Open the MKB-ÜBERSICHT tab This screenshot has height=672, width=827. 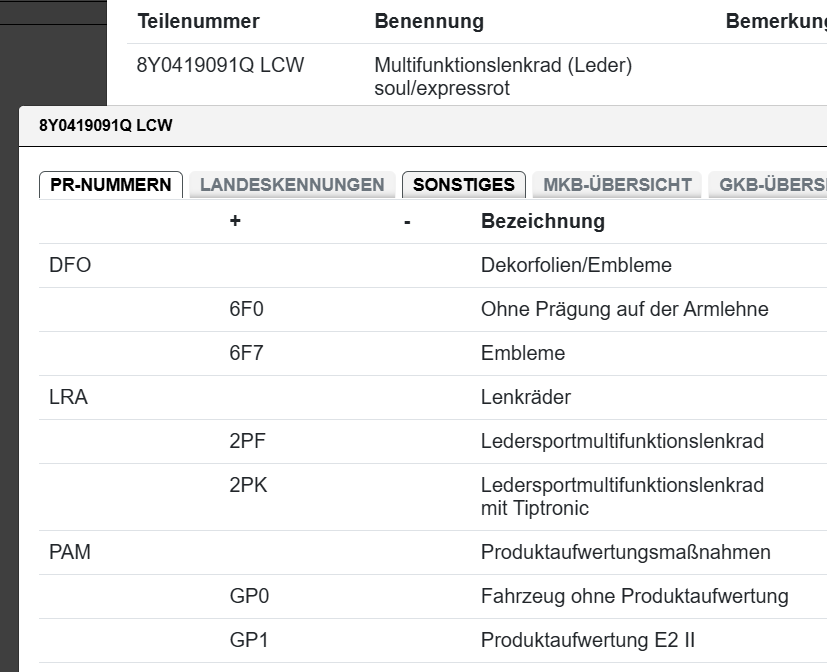coord(617,185)
